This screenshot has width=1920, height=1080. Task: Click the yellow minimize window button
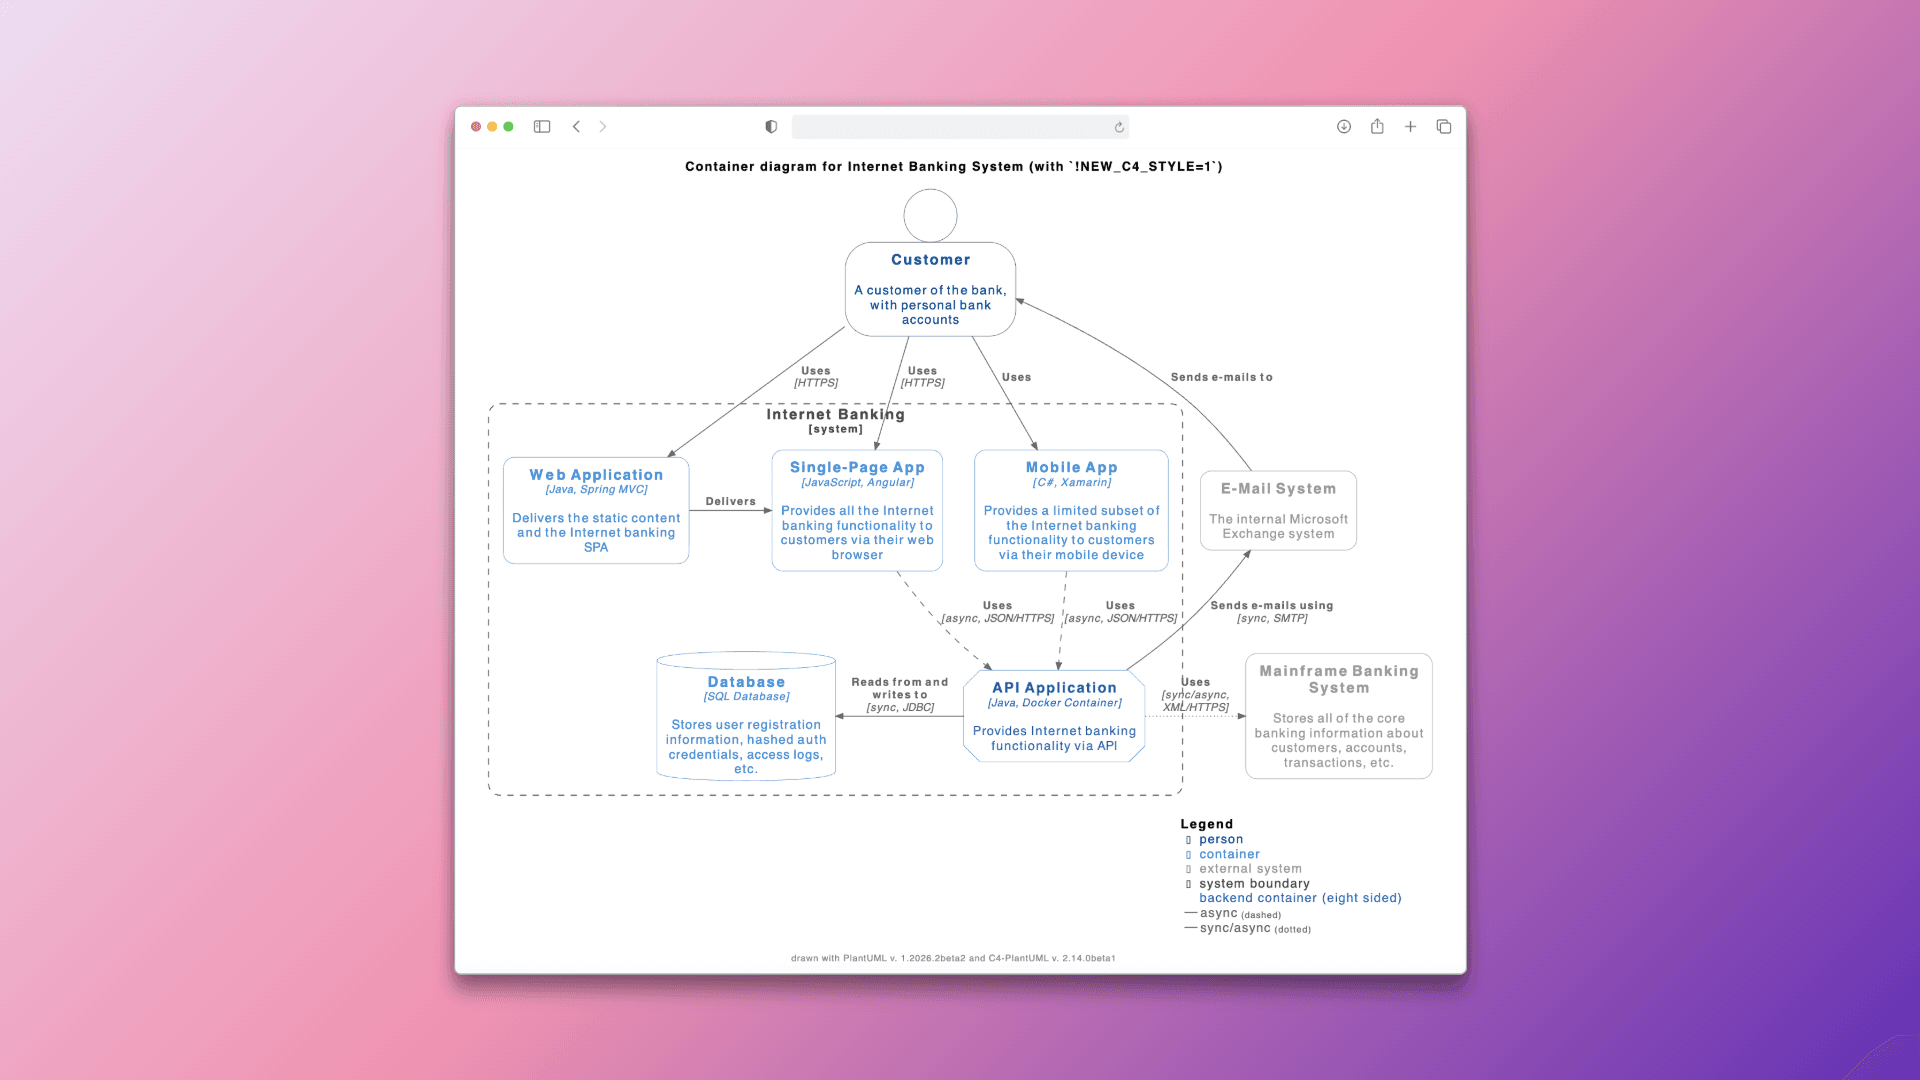pyautogui.click(x=492, y=127)
